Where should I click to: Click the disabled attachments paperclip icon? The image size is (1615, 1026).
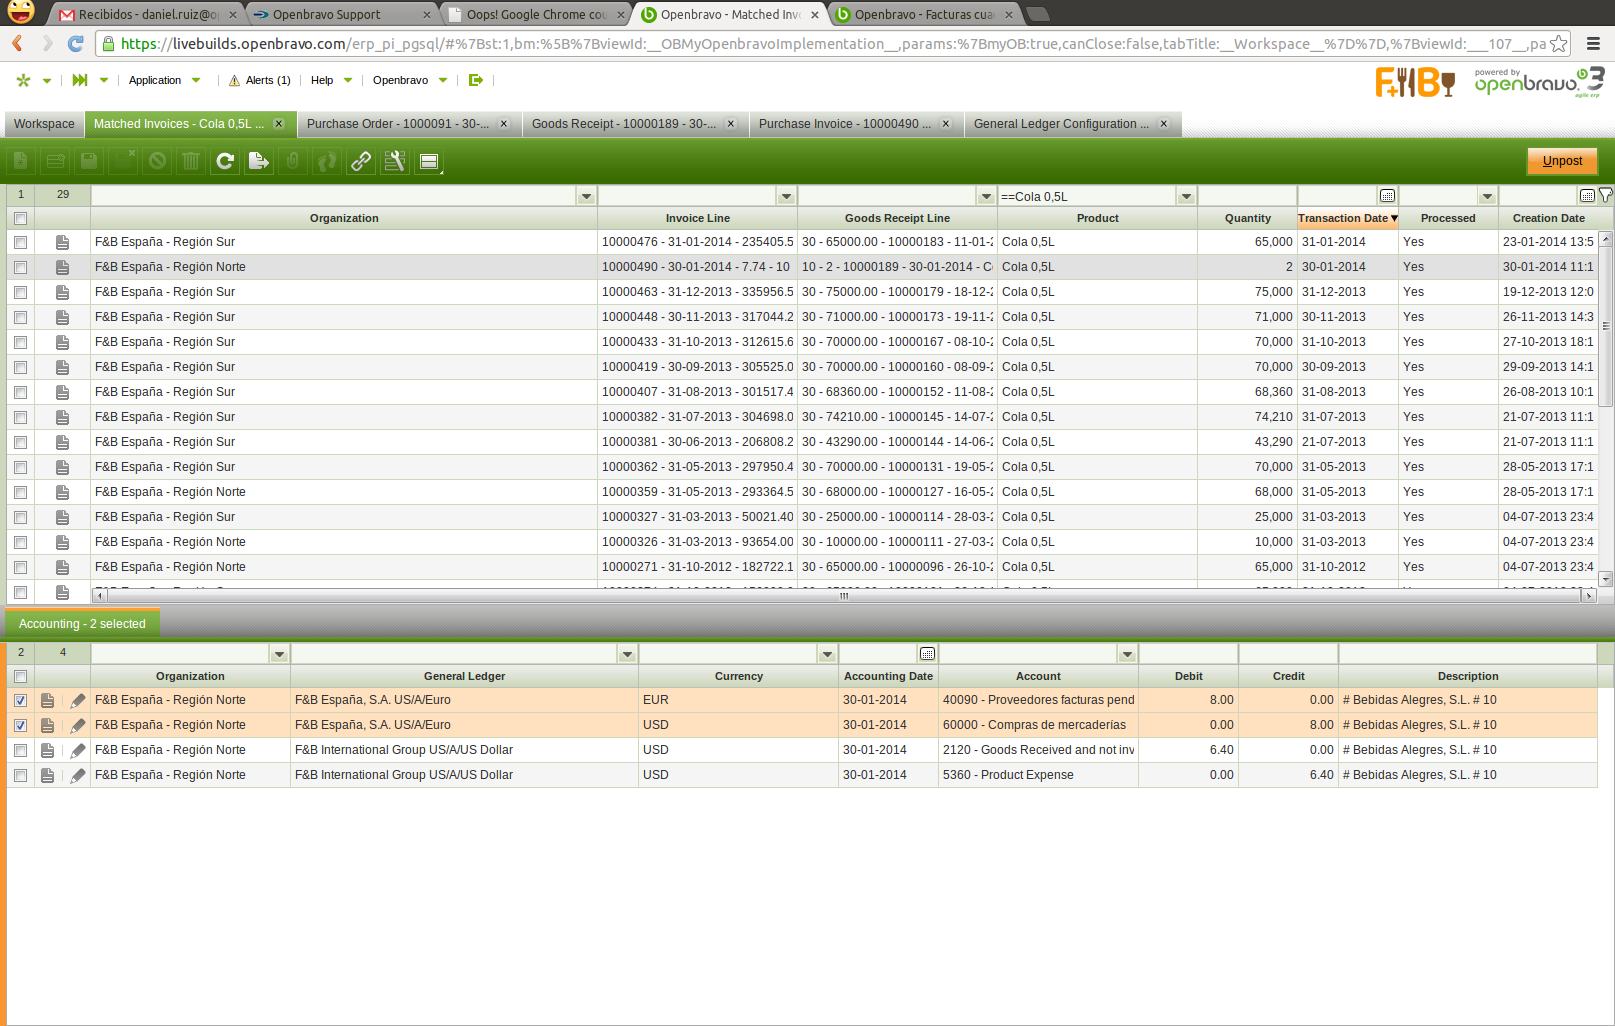[293, 161]
